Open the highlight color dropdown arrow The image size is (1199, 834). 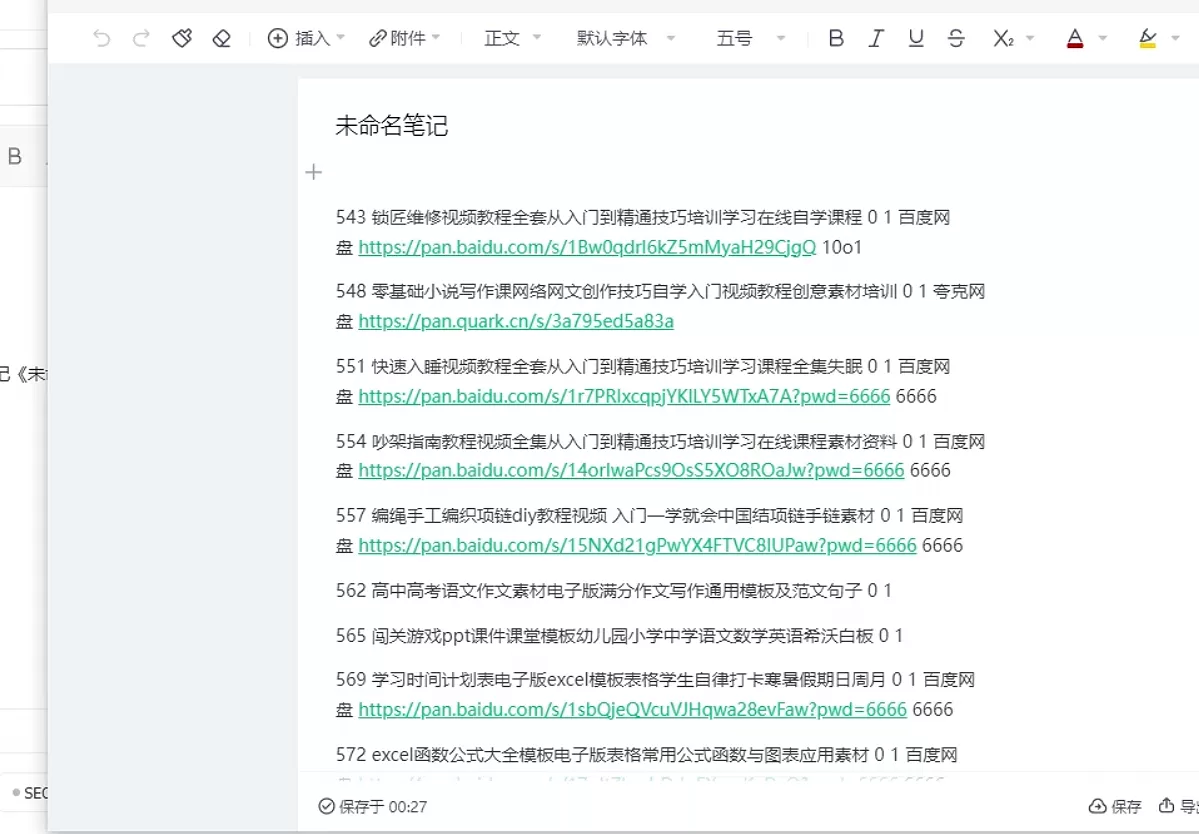pyautogui.click(x=1175, y=38)
